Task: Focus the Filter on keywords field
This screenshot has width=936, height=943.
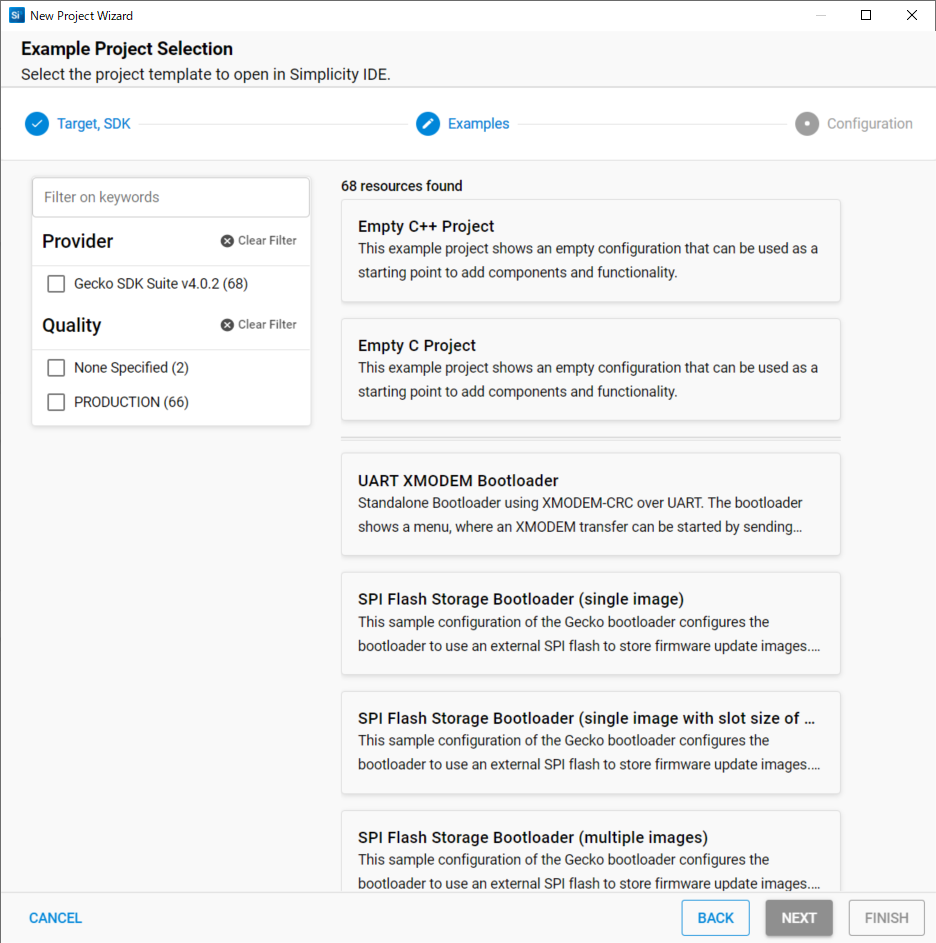Action: click(171, 197)
